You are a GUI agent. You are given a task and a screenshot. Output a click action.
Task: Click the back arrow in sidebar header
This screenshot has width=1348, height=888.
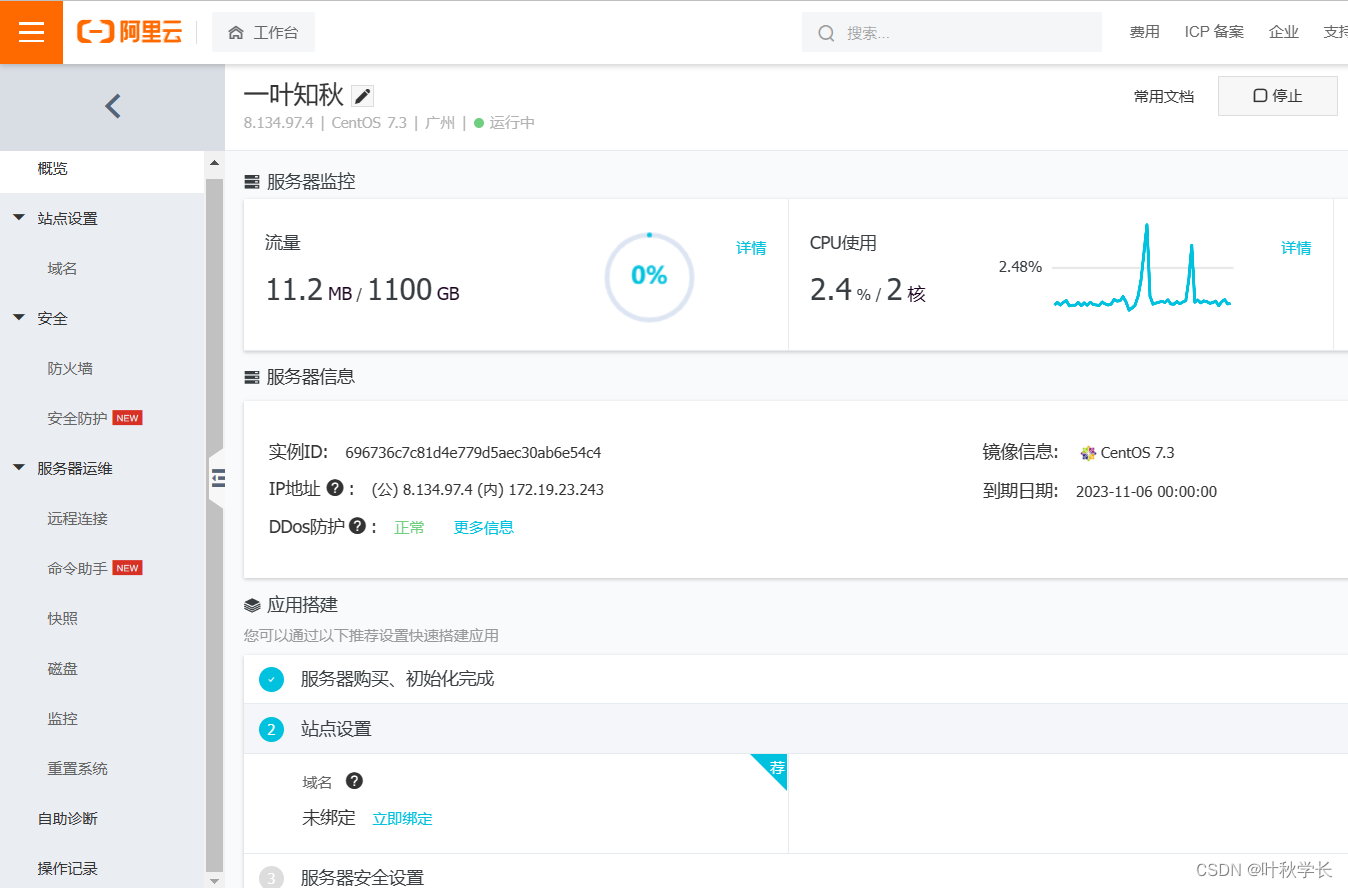click(112, 106)
